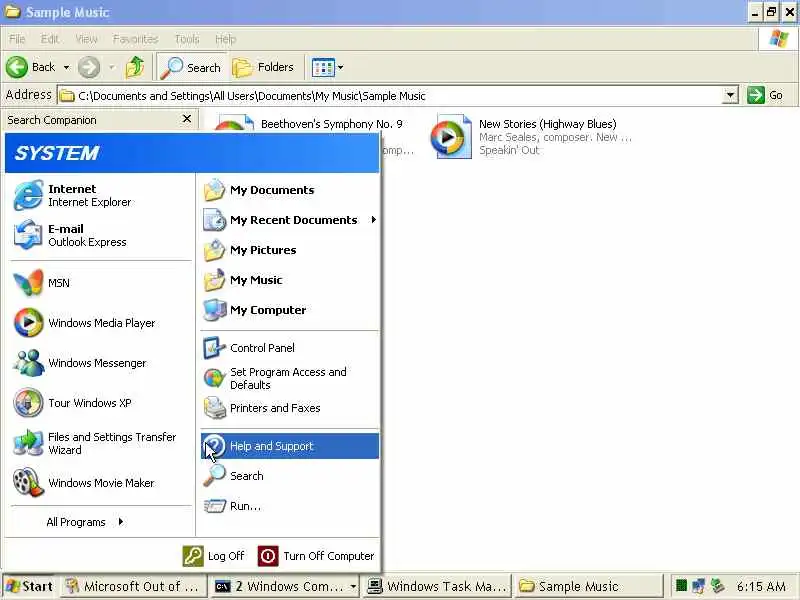The height and width of the screenshot is (600, 800).
Task: Click the green CPU meter tray icon
Action: (x=681, y=585)
